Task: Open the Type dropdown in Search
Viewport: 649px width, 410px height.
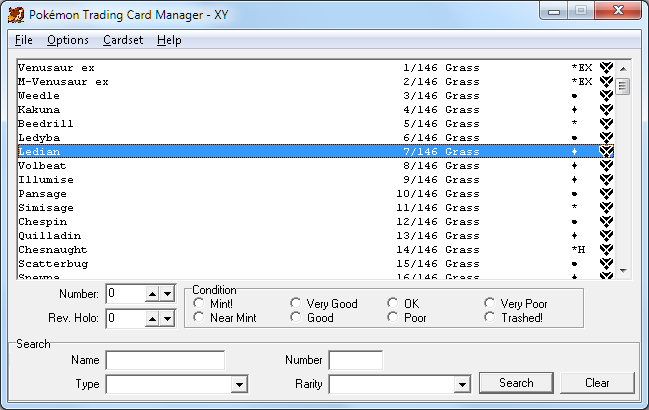Action: pyautogui.click(x=239, y=384)
